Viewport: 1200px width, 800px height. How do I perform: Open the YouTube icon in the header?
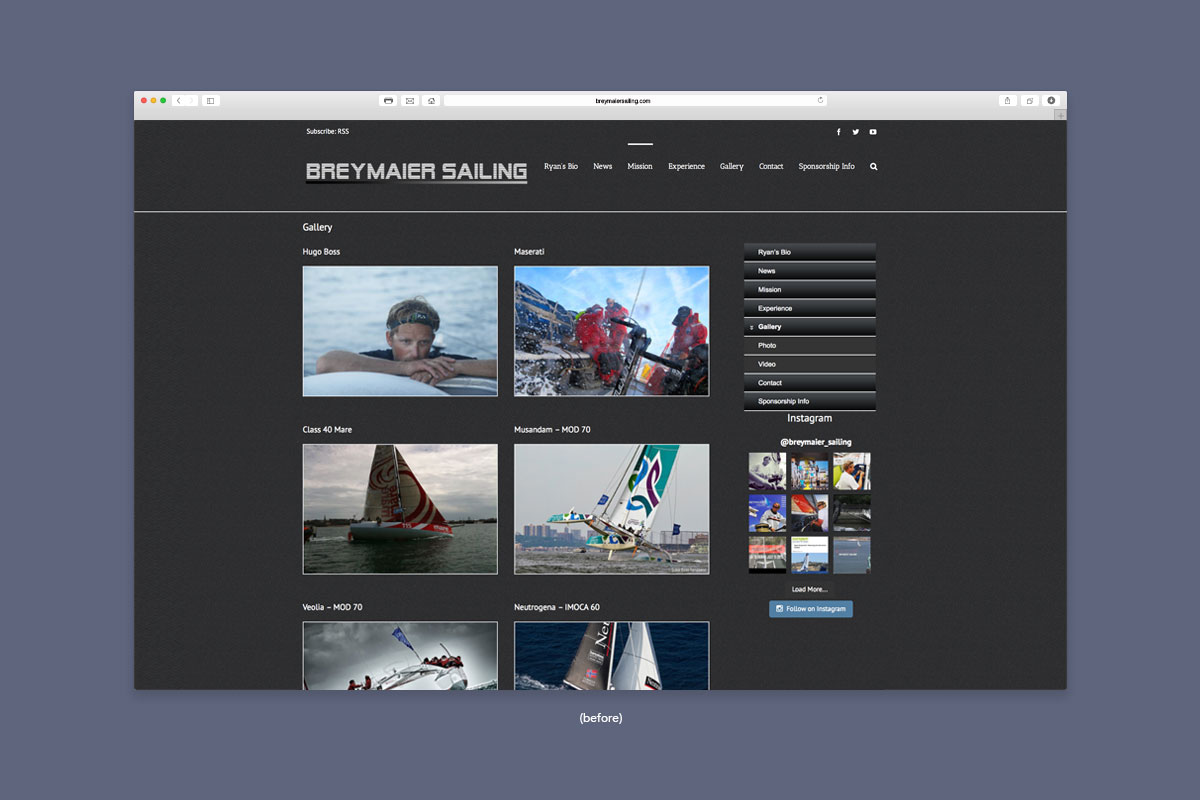pos(873,132)
